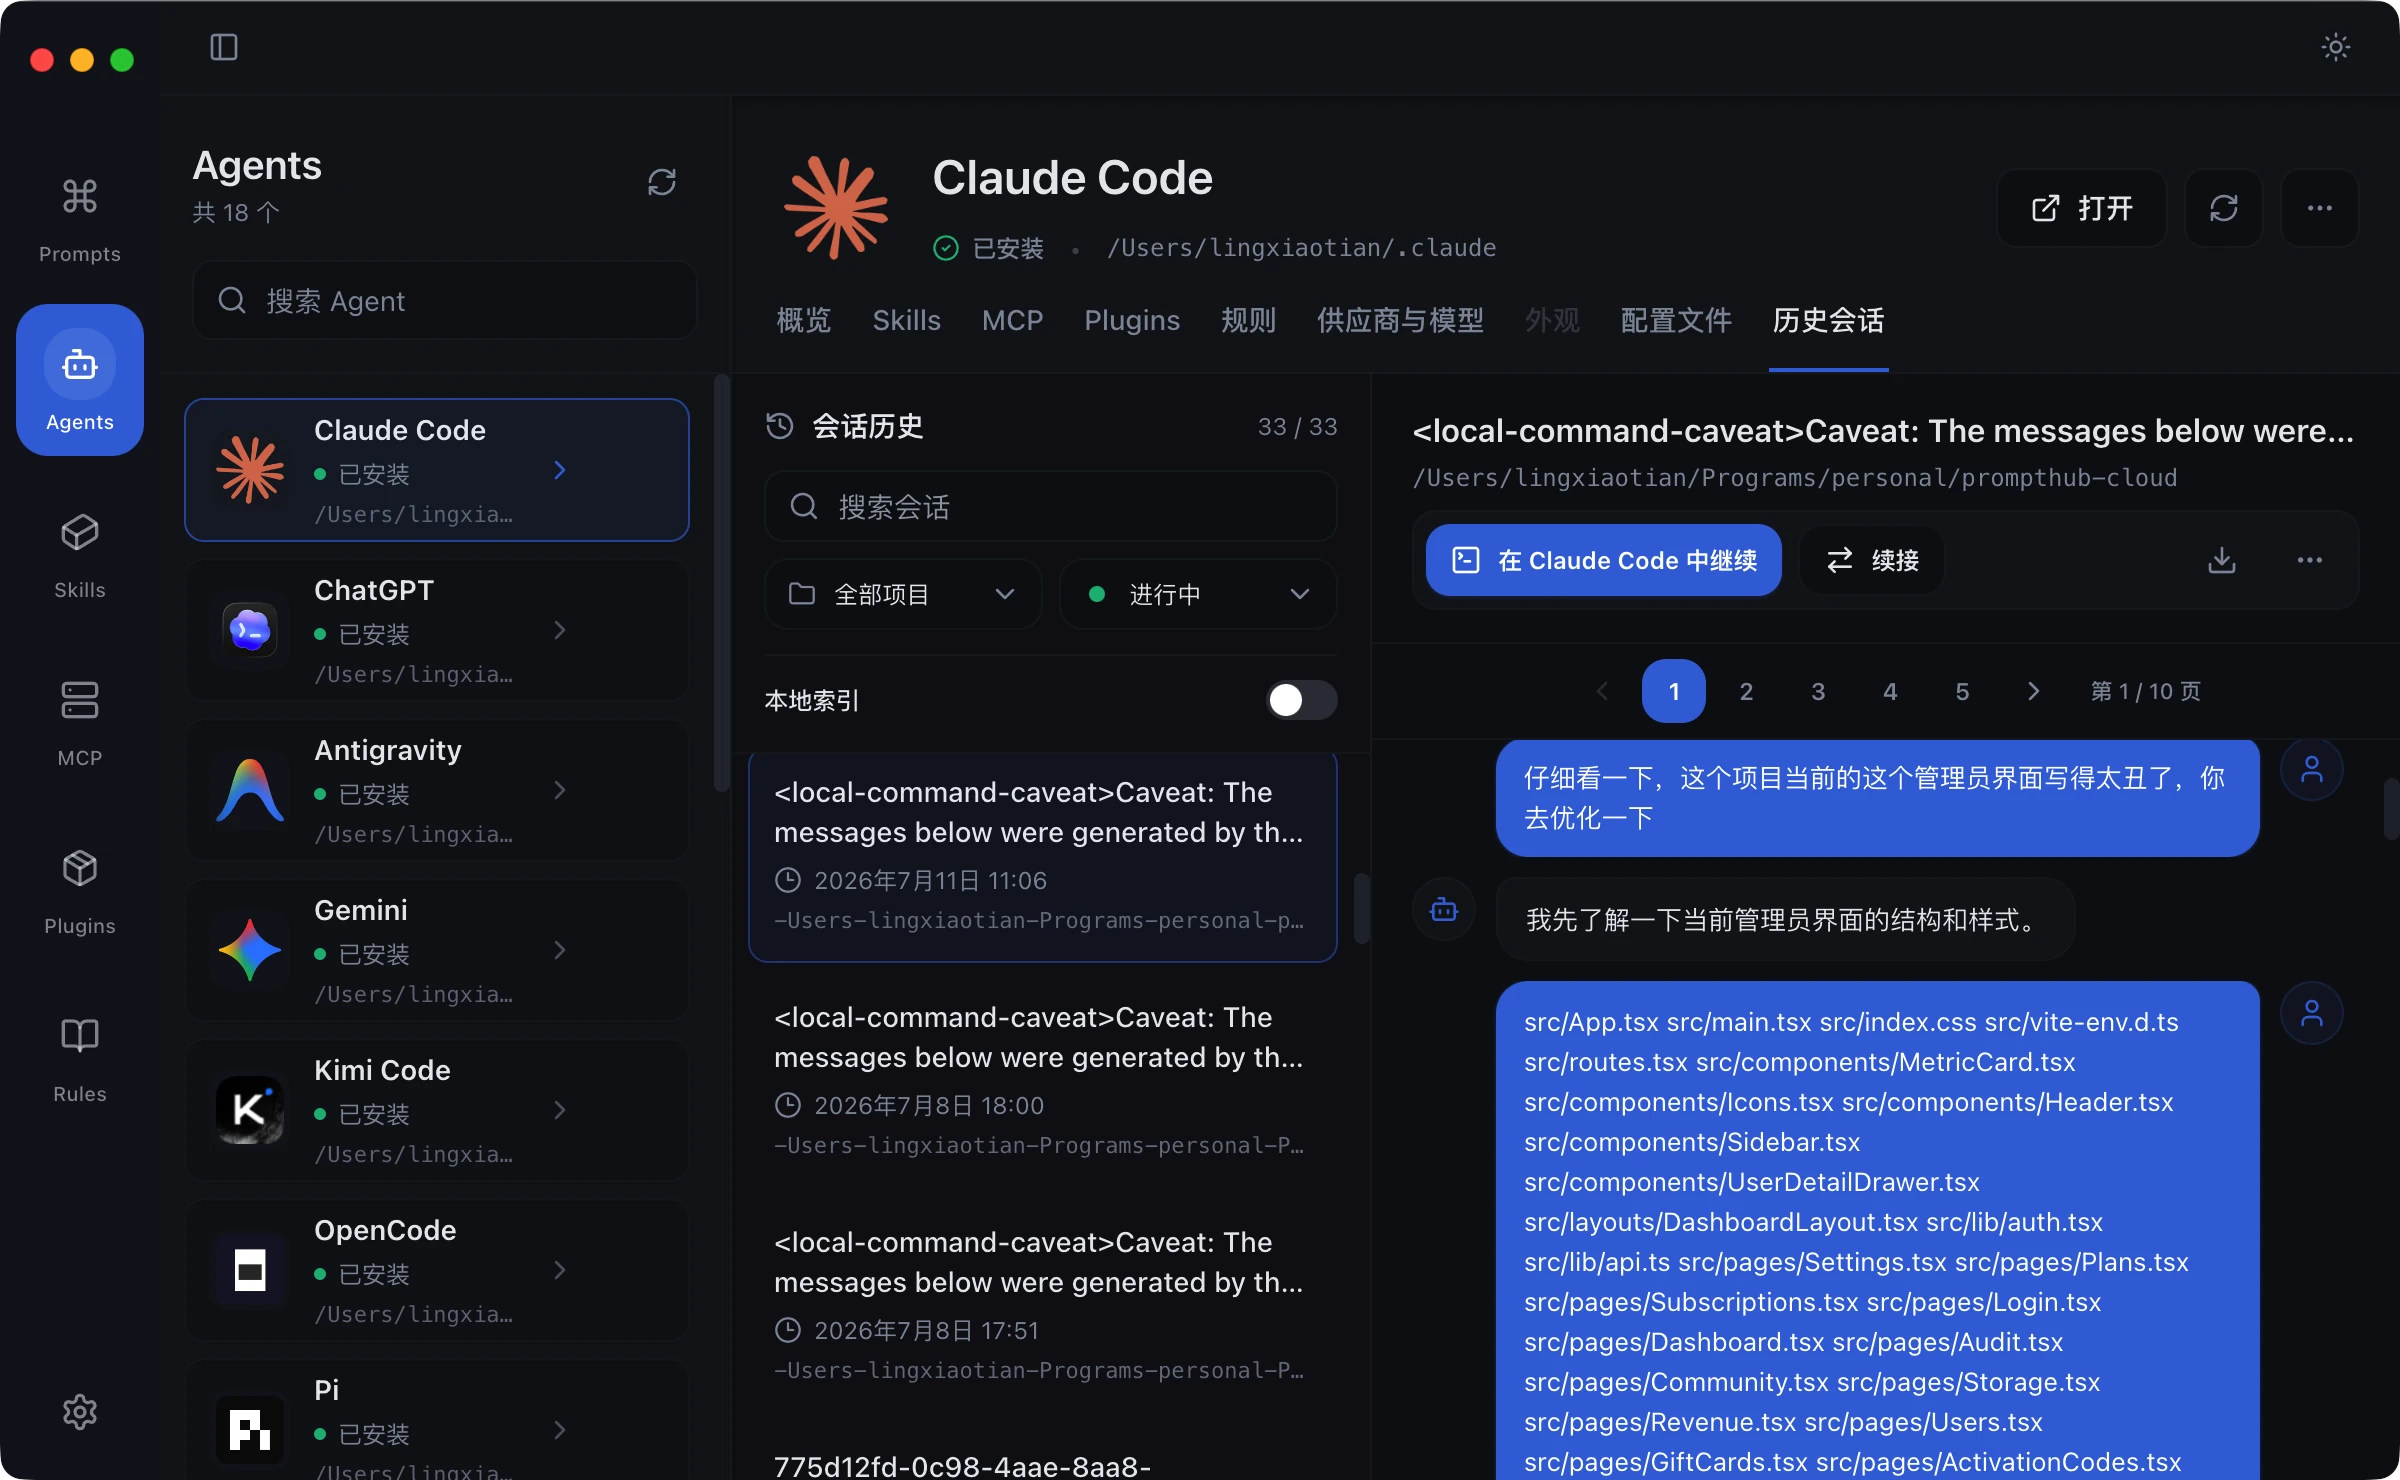Open session dated 2026年7月8日 18:00

(1042, 1084)
